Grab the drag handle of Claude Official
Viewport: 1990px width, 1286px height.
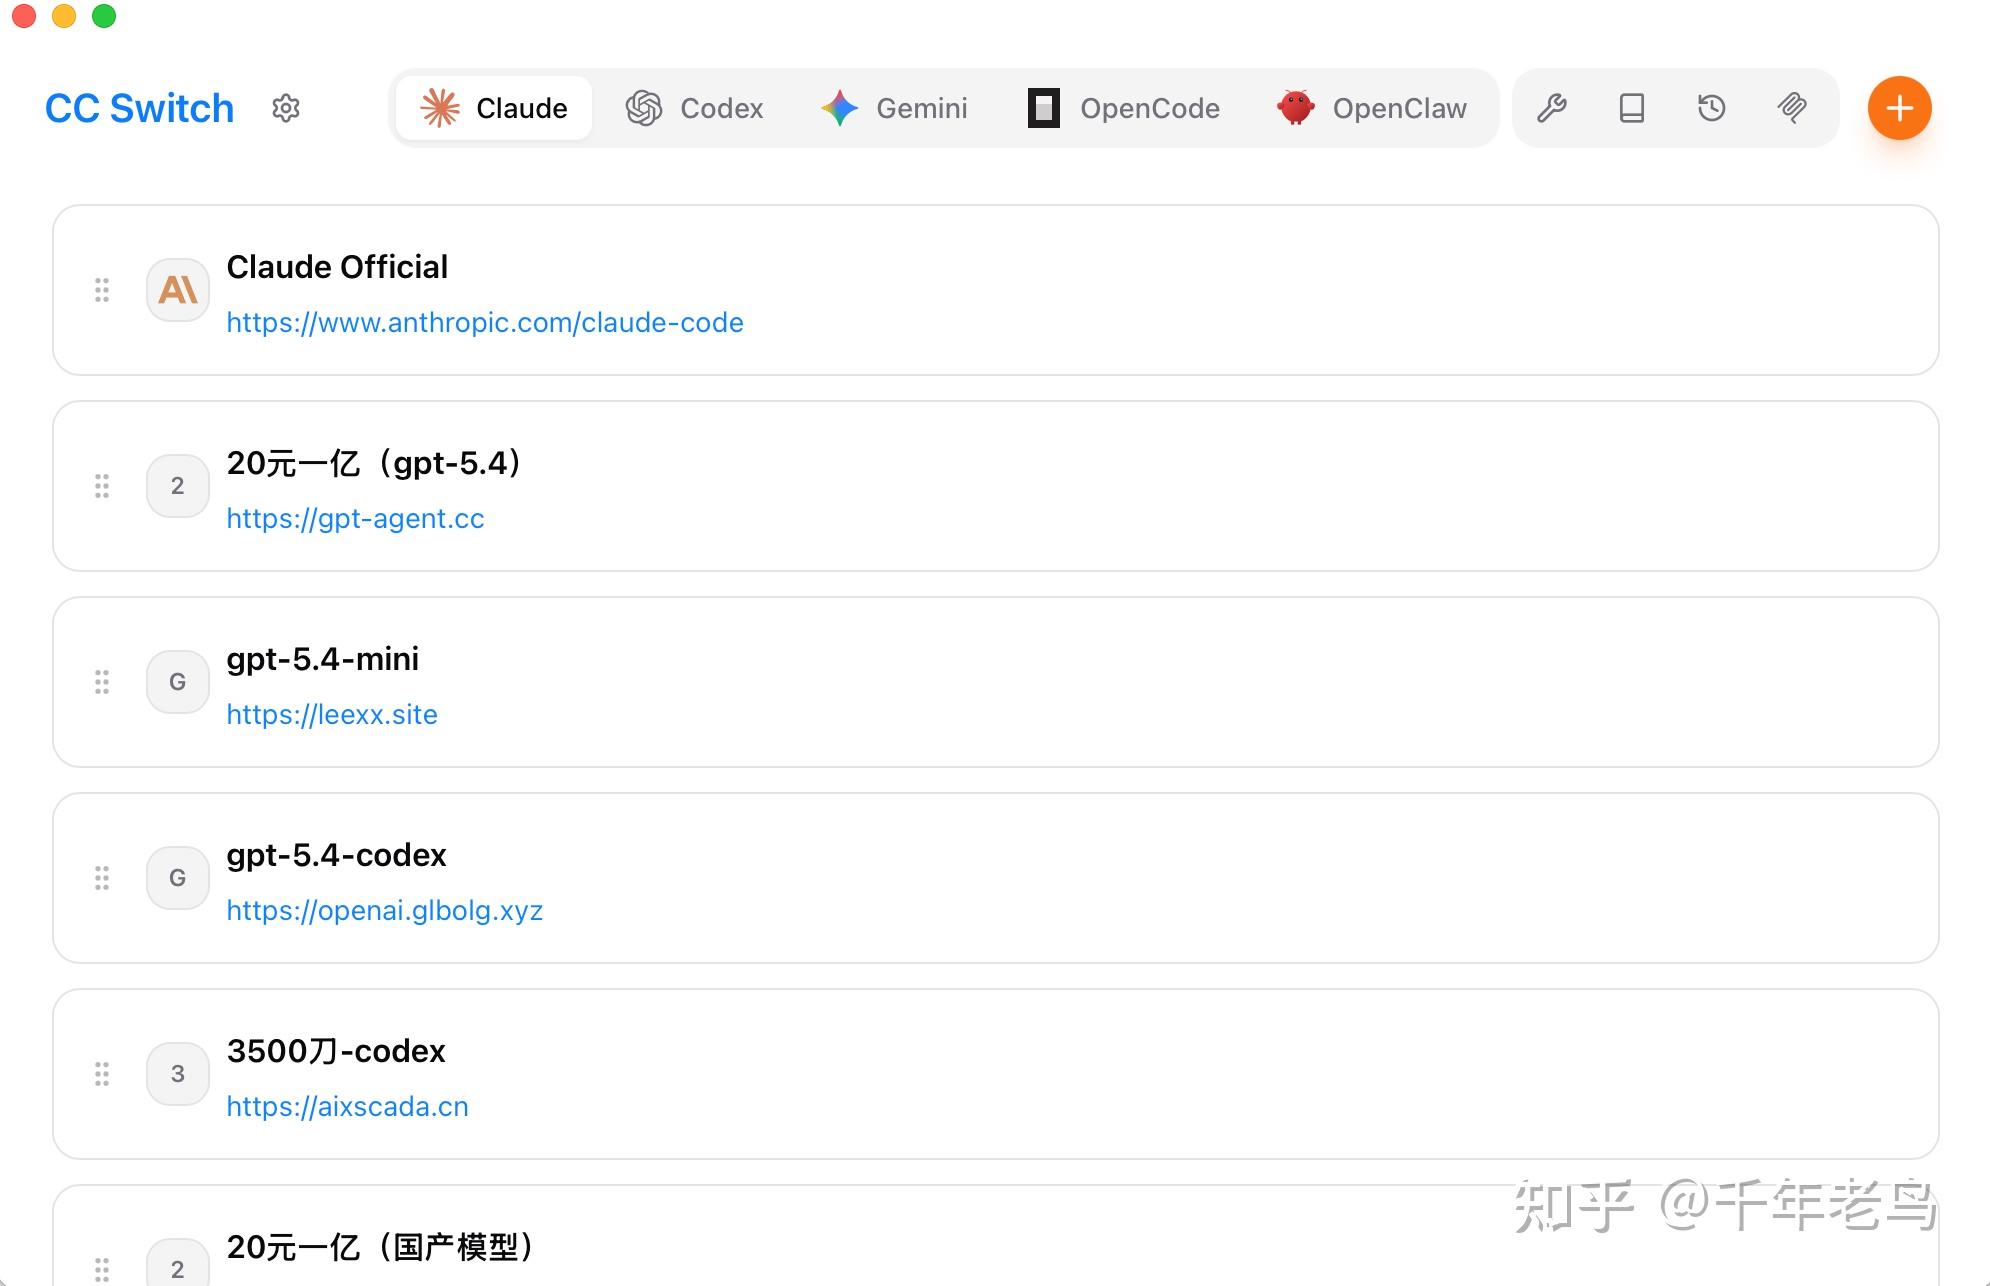[x=102, y=290]
